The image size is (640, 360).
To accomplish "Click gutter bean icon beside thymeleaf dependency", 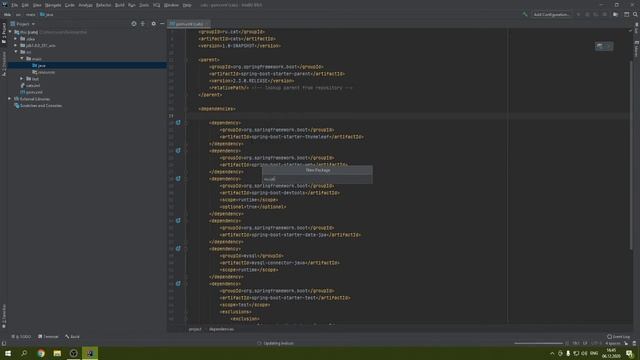I will pyautogui.click(x=178, y=122).
